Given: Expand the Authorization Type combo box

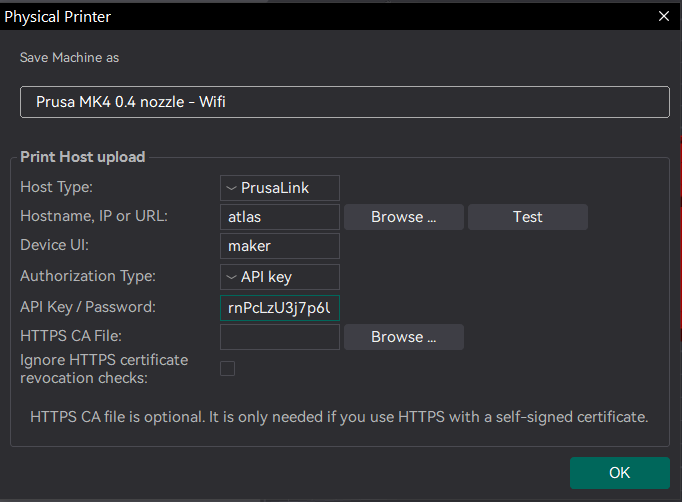Looking at the screenshot, I should pos(280,277).
